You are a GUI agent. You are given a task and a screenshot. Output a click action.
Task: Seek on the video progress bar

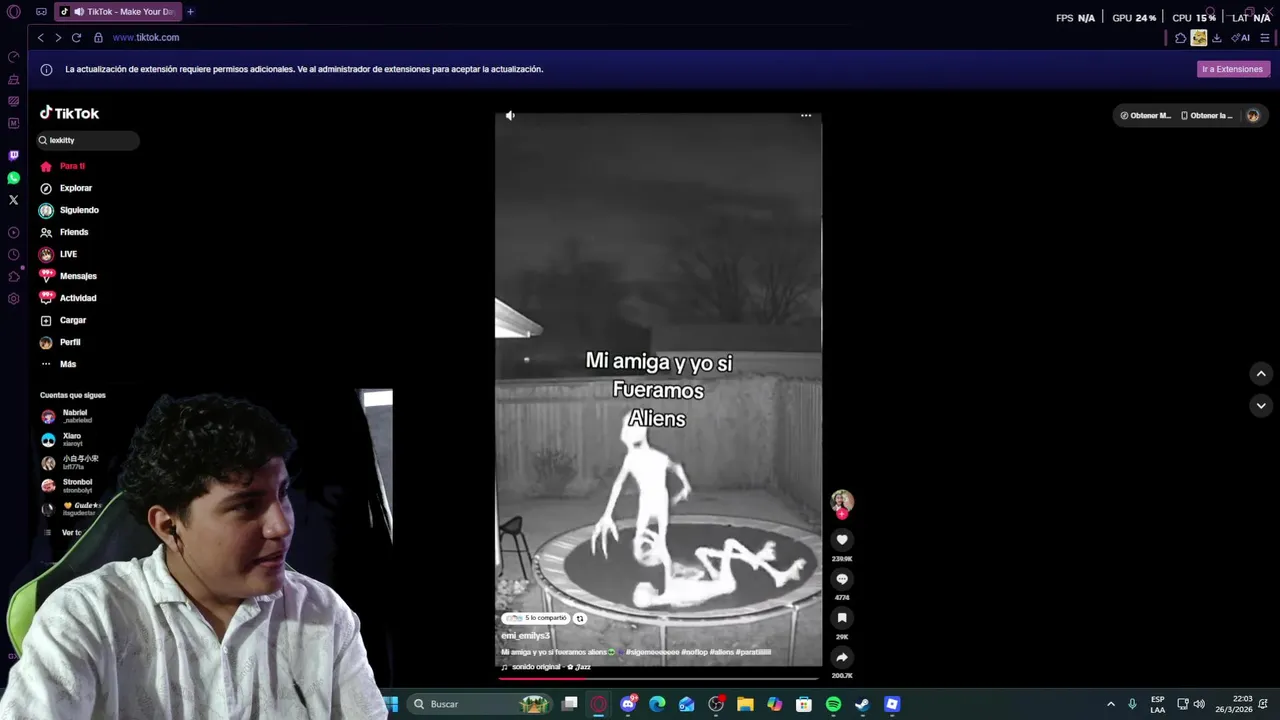coord(658,677)
